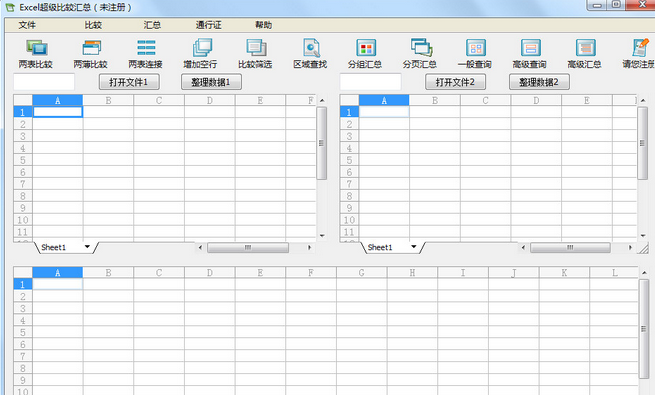655x395 pixels.
Task: Expand the Sheet1 dropdown in the left grid
Action: (x=87, y=247)
